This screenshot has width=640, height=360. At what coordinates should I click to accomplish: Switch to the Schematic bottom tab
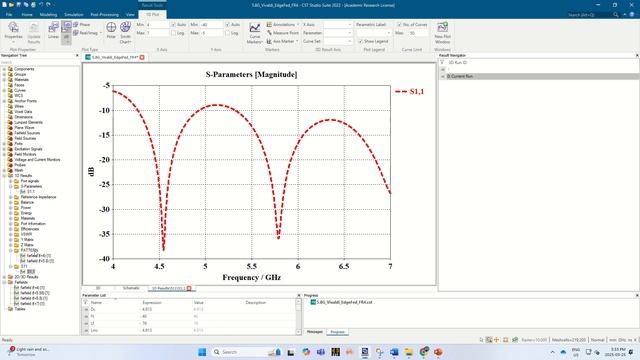point(131,288)
